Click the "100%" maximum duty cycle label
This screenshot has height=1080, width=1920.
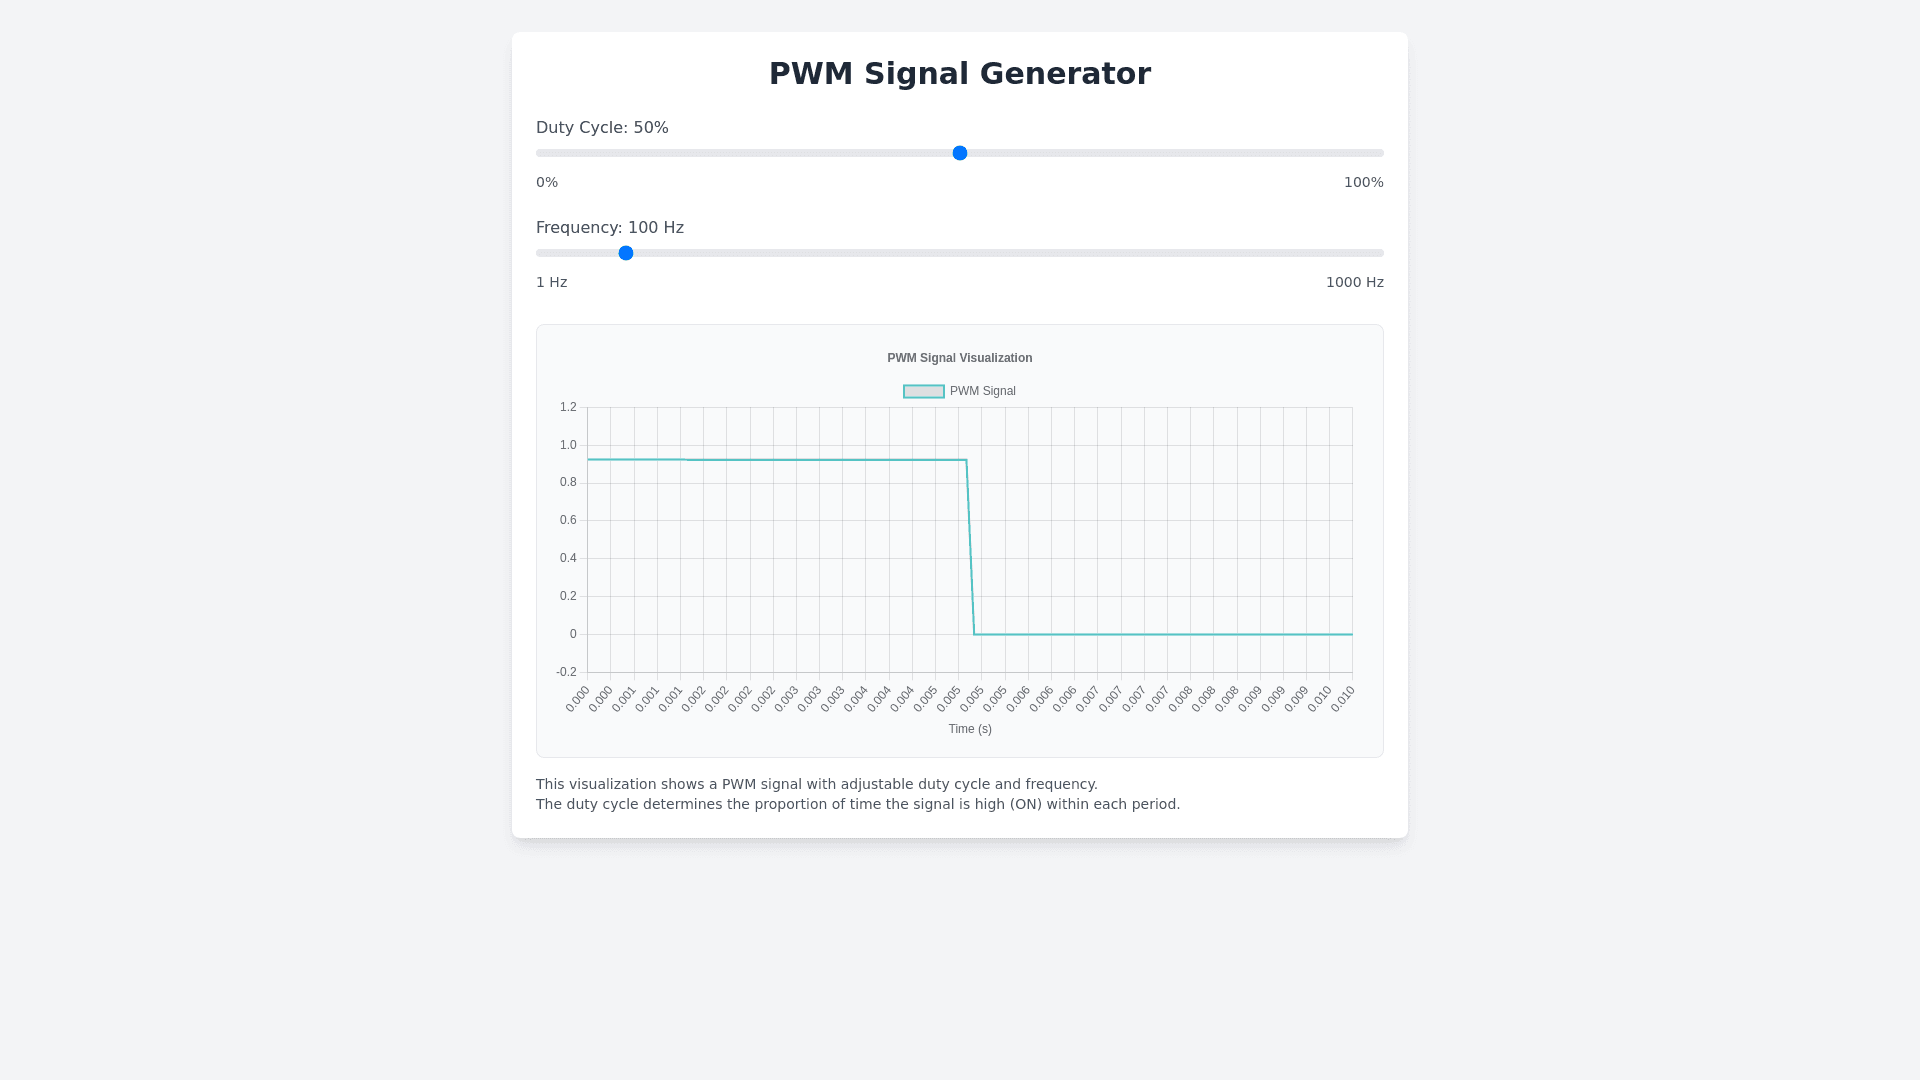click(x=1363, y=182)
